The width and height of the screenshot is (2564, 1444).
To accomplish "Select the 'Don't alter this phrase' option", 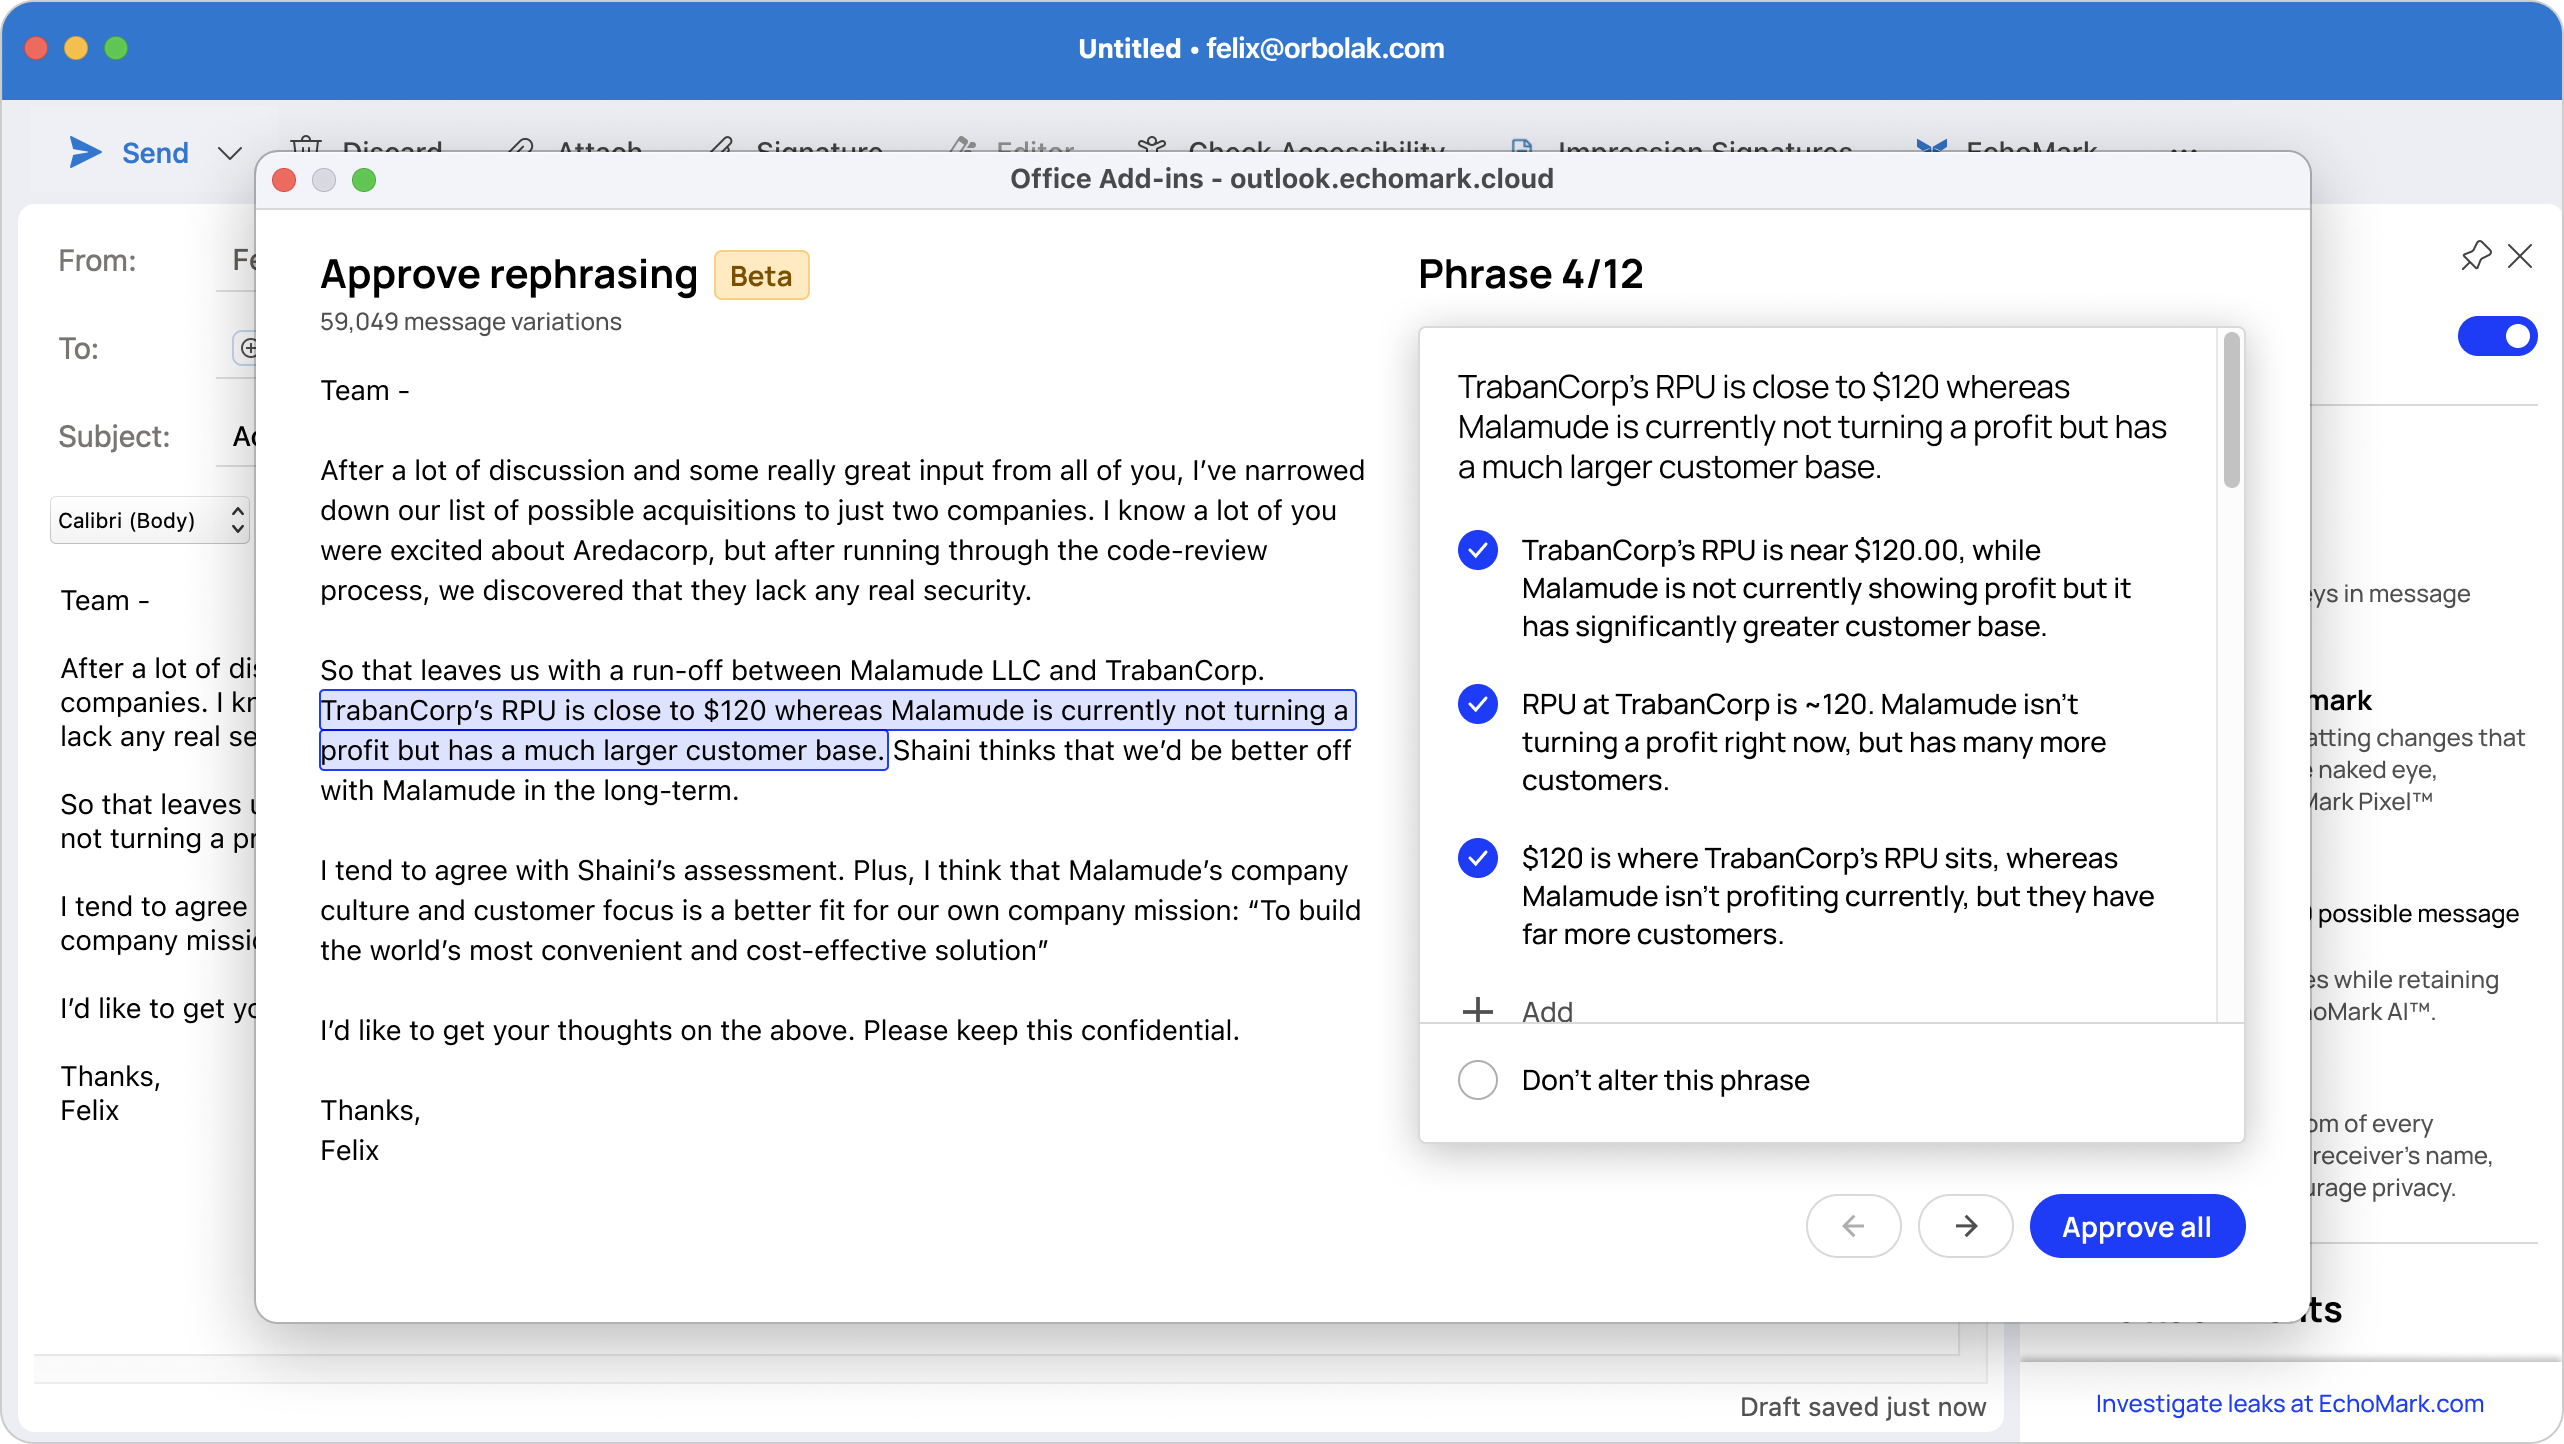I will pyautogui.click(x=1477, y=1080).
